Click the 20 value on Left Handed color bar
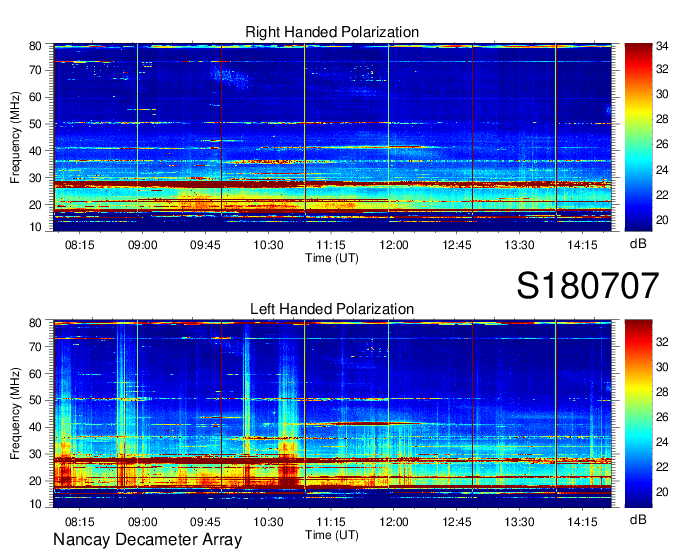The height and width of the screenshot is (552, 680). (x=662, y=492)
